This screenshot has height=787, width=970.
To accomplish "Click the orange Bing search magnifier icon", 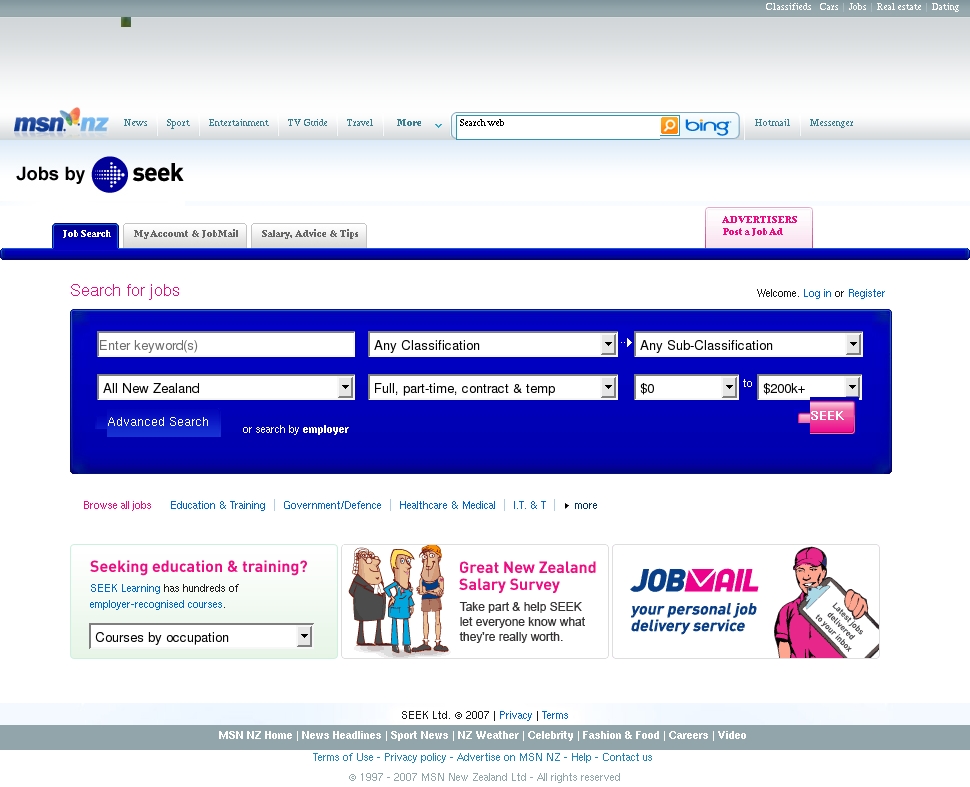I will pyautogui.click(x=669, y=126).
